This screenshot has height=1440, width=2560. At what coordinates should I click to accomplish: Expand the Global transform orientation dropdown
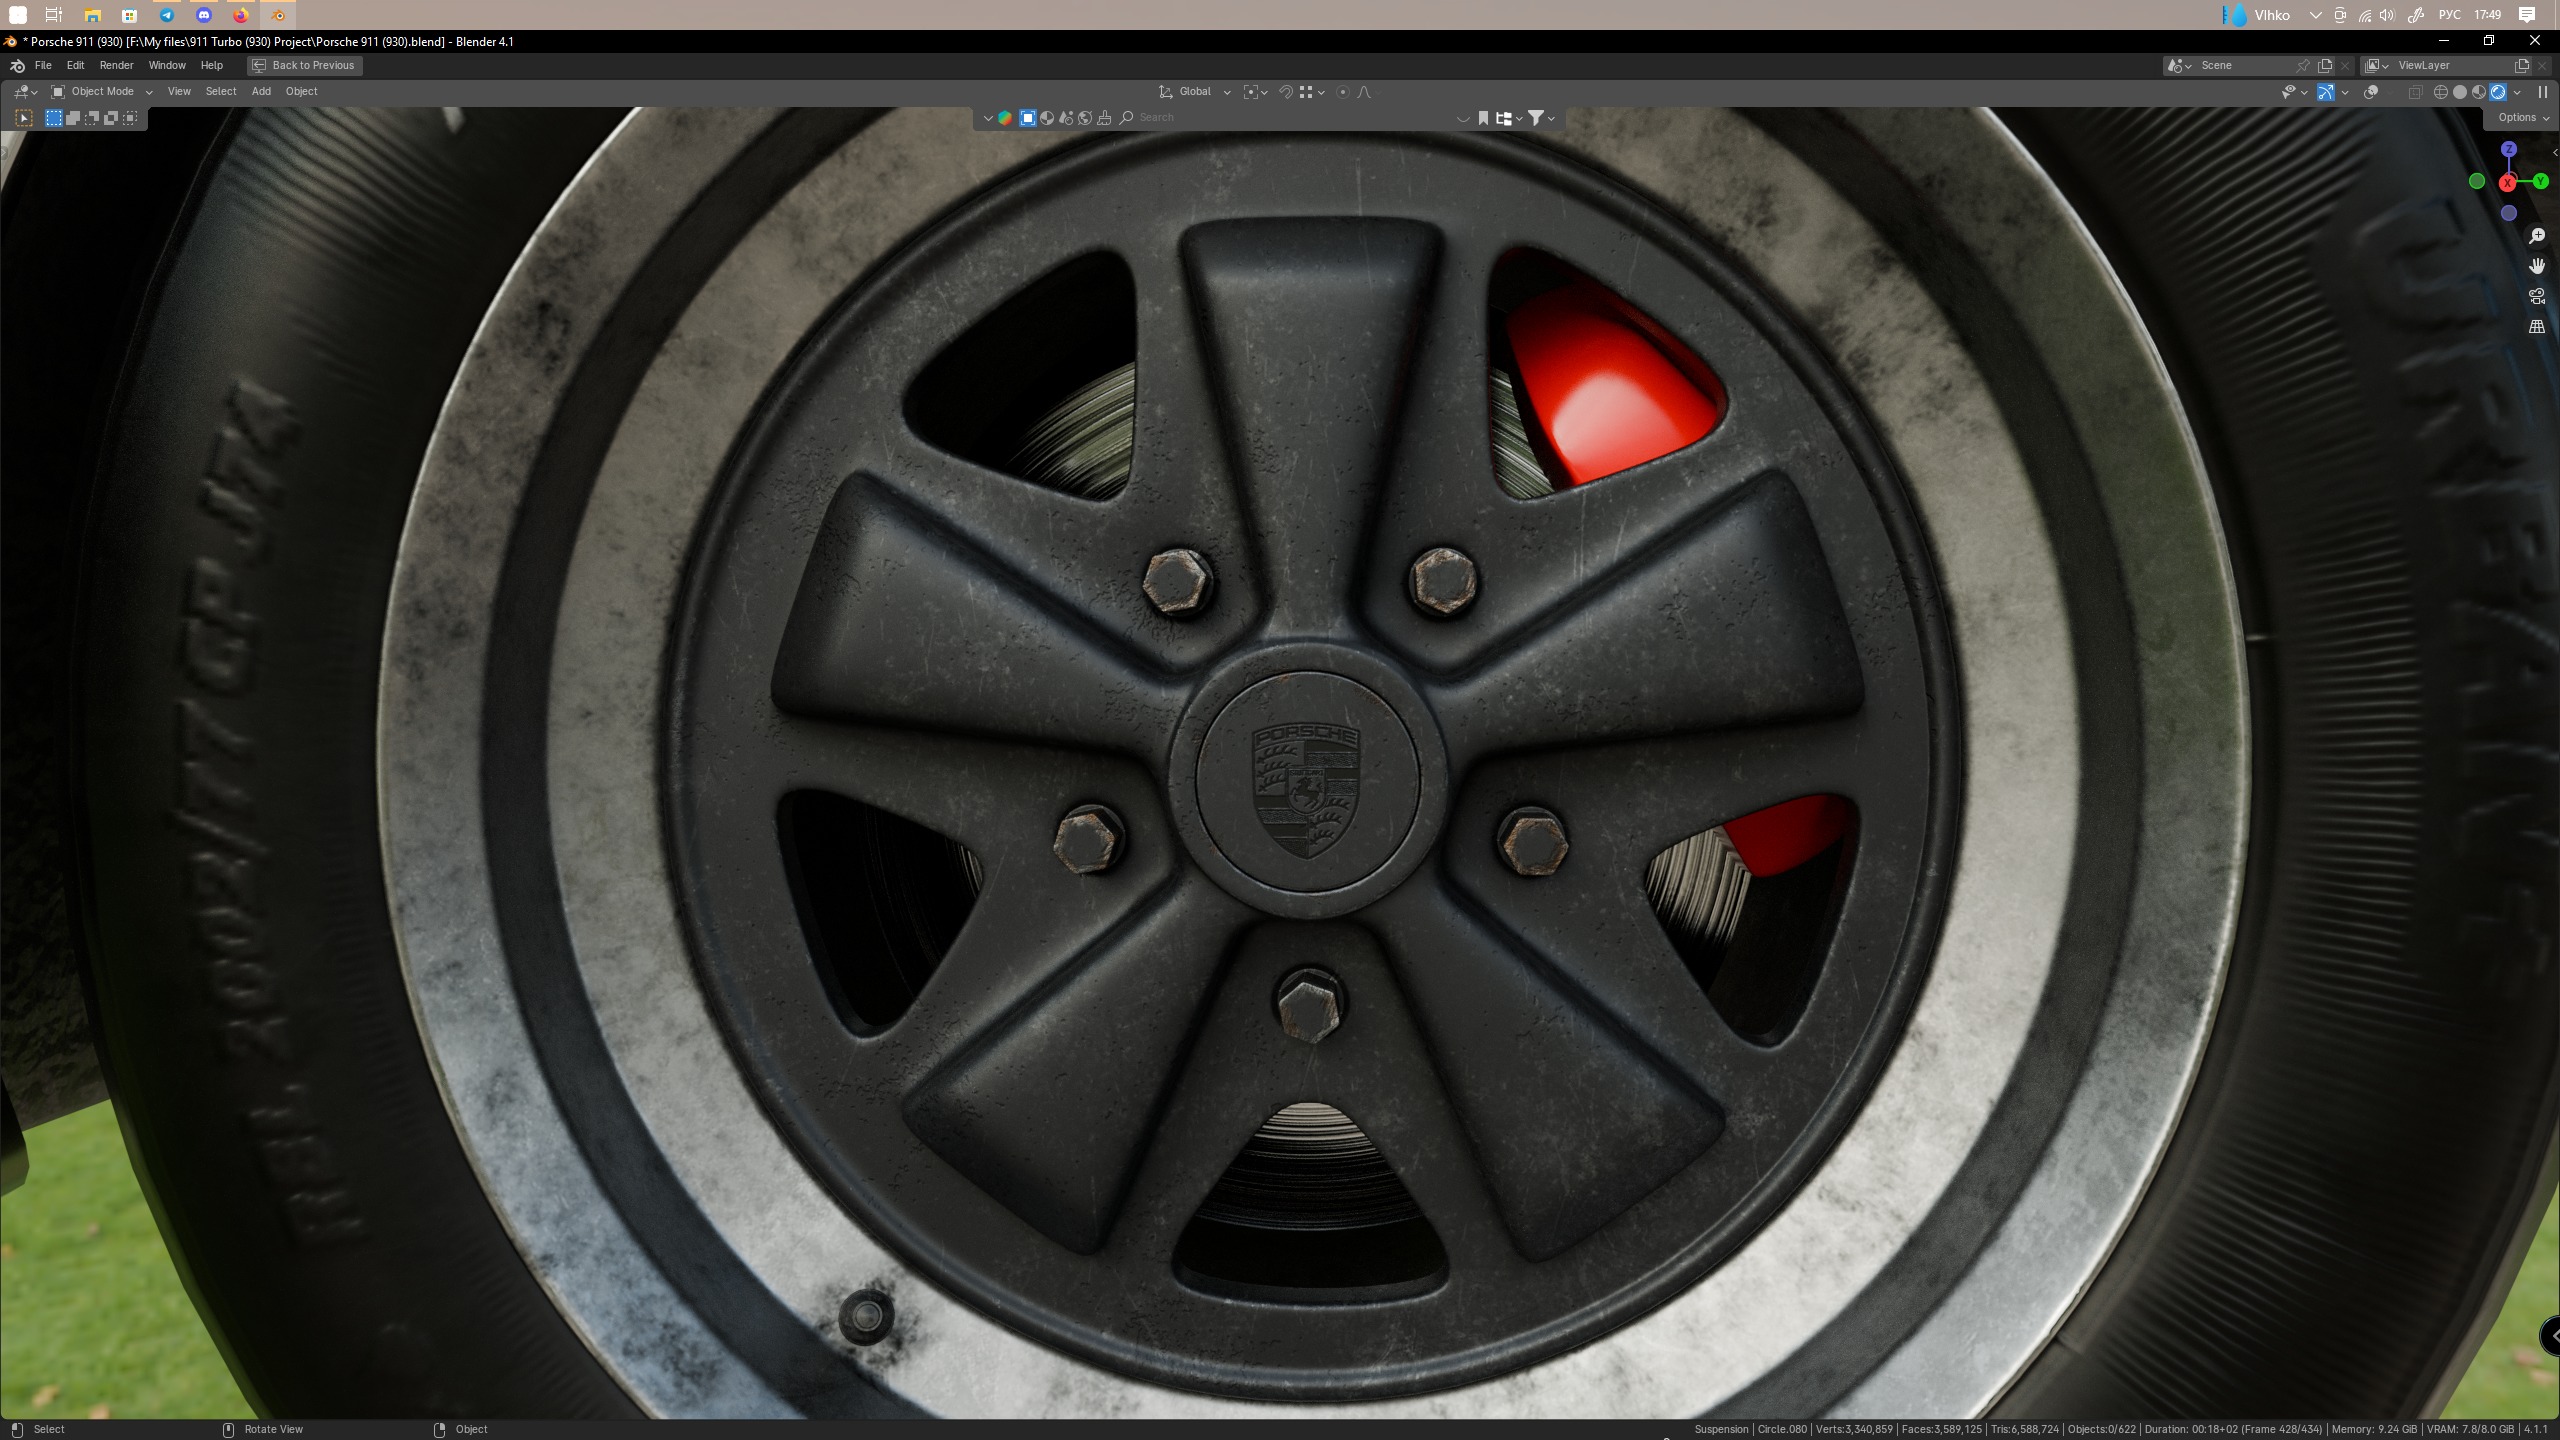tap(1195, 92)
